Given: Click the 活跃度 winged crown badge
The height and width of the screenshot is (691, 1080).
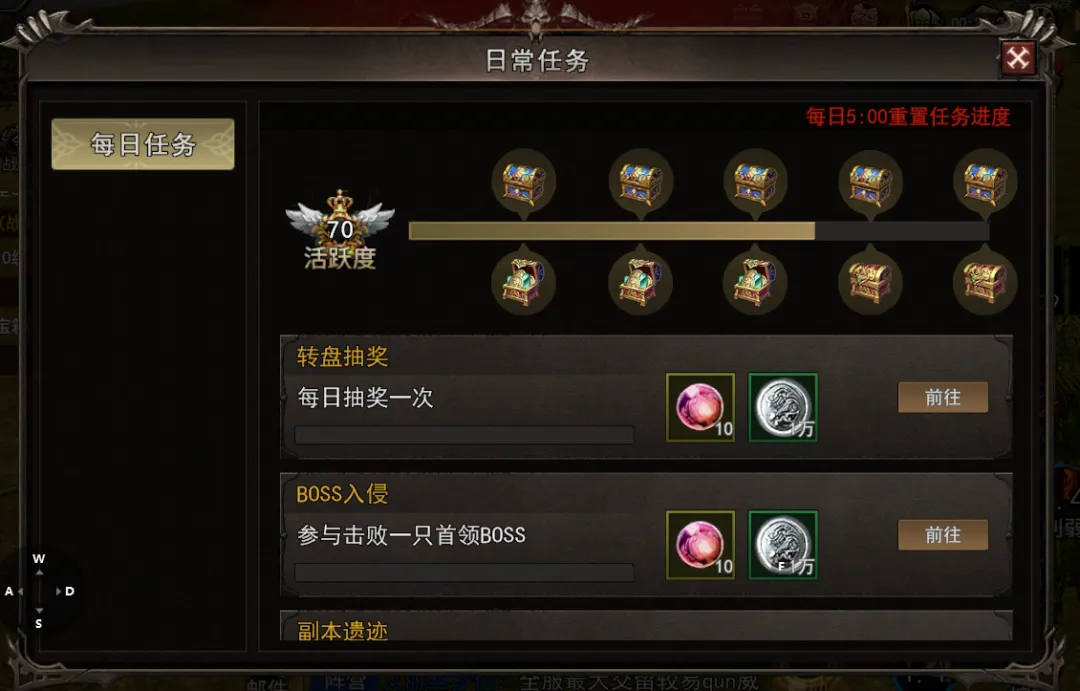Looking at the screenshot, I should click(340, 229).
